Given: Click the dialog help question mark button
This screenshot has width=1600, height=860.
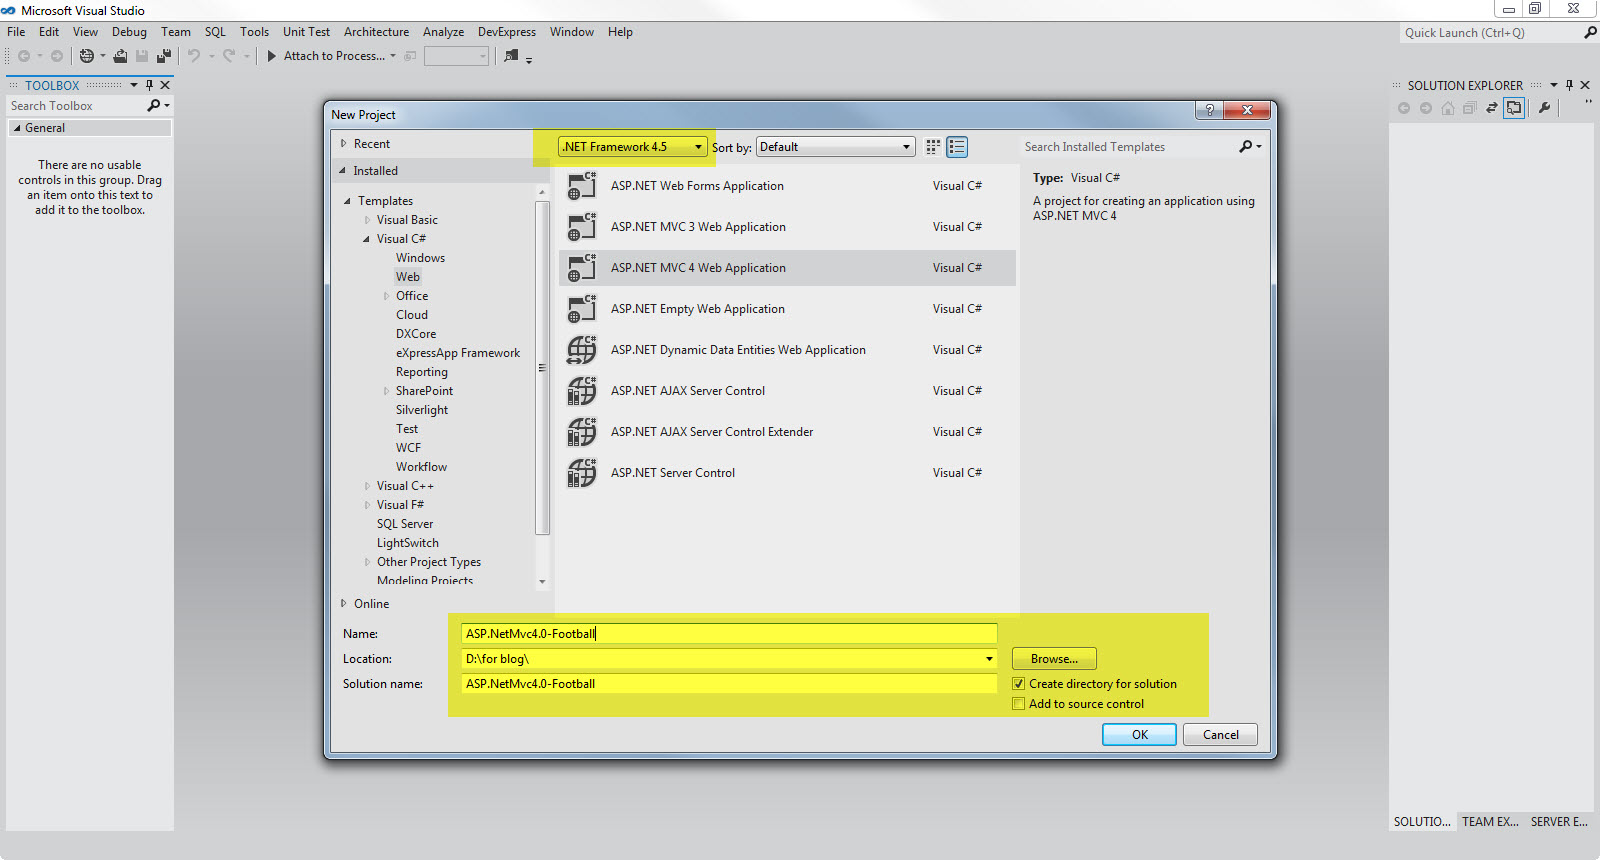Looking at the screenshot, I should point(1209,110).
